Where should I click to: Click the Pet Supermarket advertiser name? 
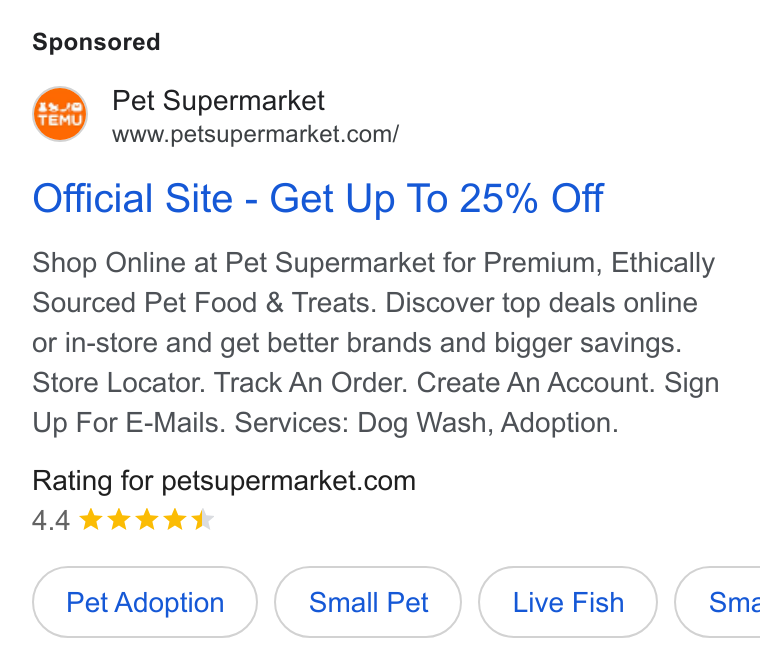(218, 101)
